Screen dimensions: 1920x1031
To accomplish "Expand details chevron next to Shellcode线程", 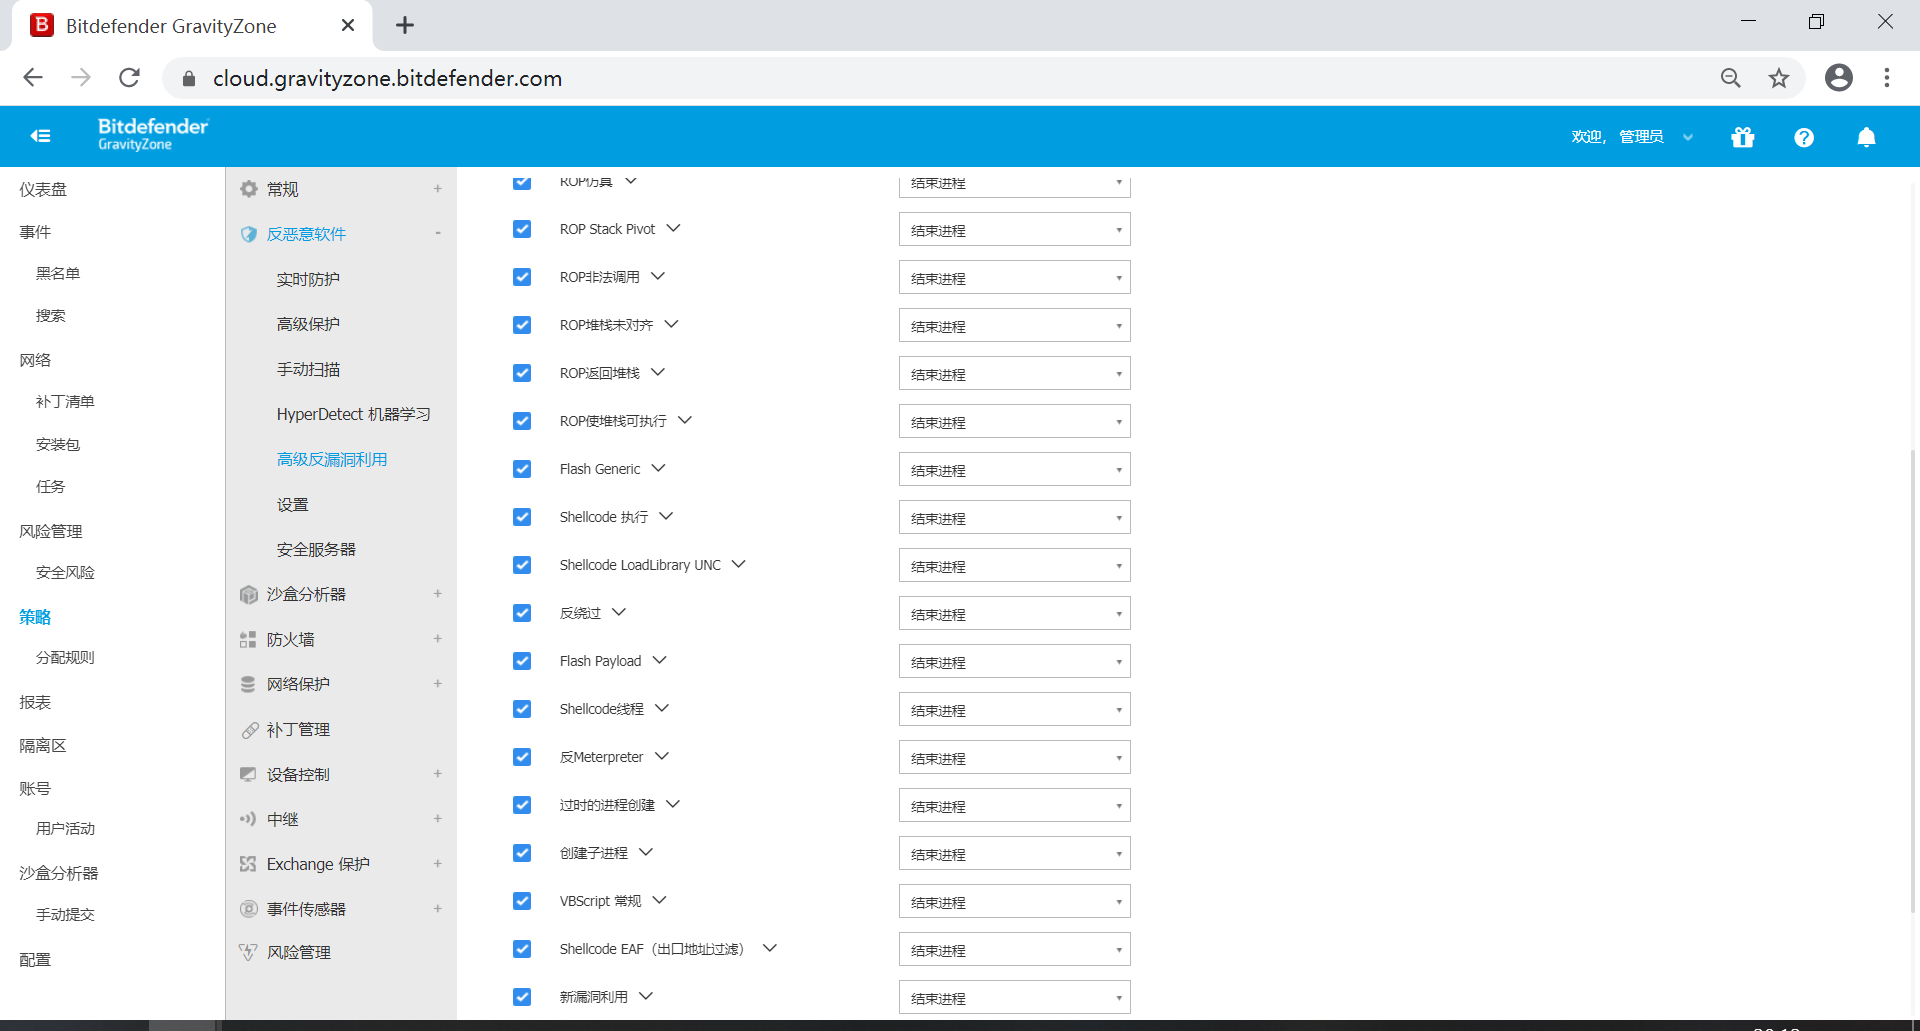I will [662, 708].
